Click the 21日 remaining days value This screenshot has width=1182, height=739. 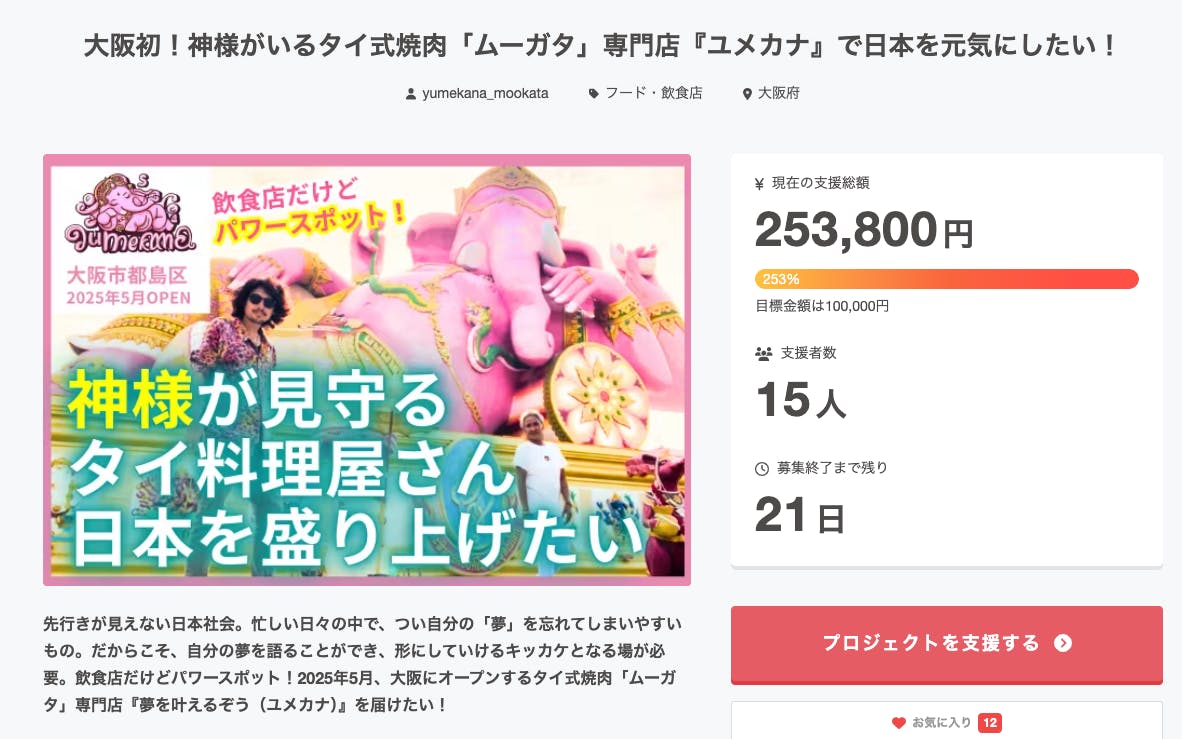[799, 516]
